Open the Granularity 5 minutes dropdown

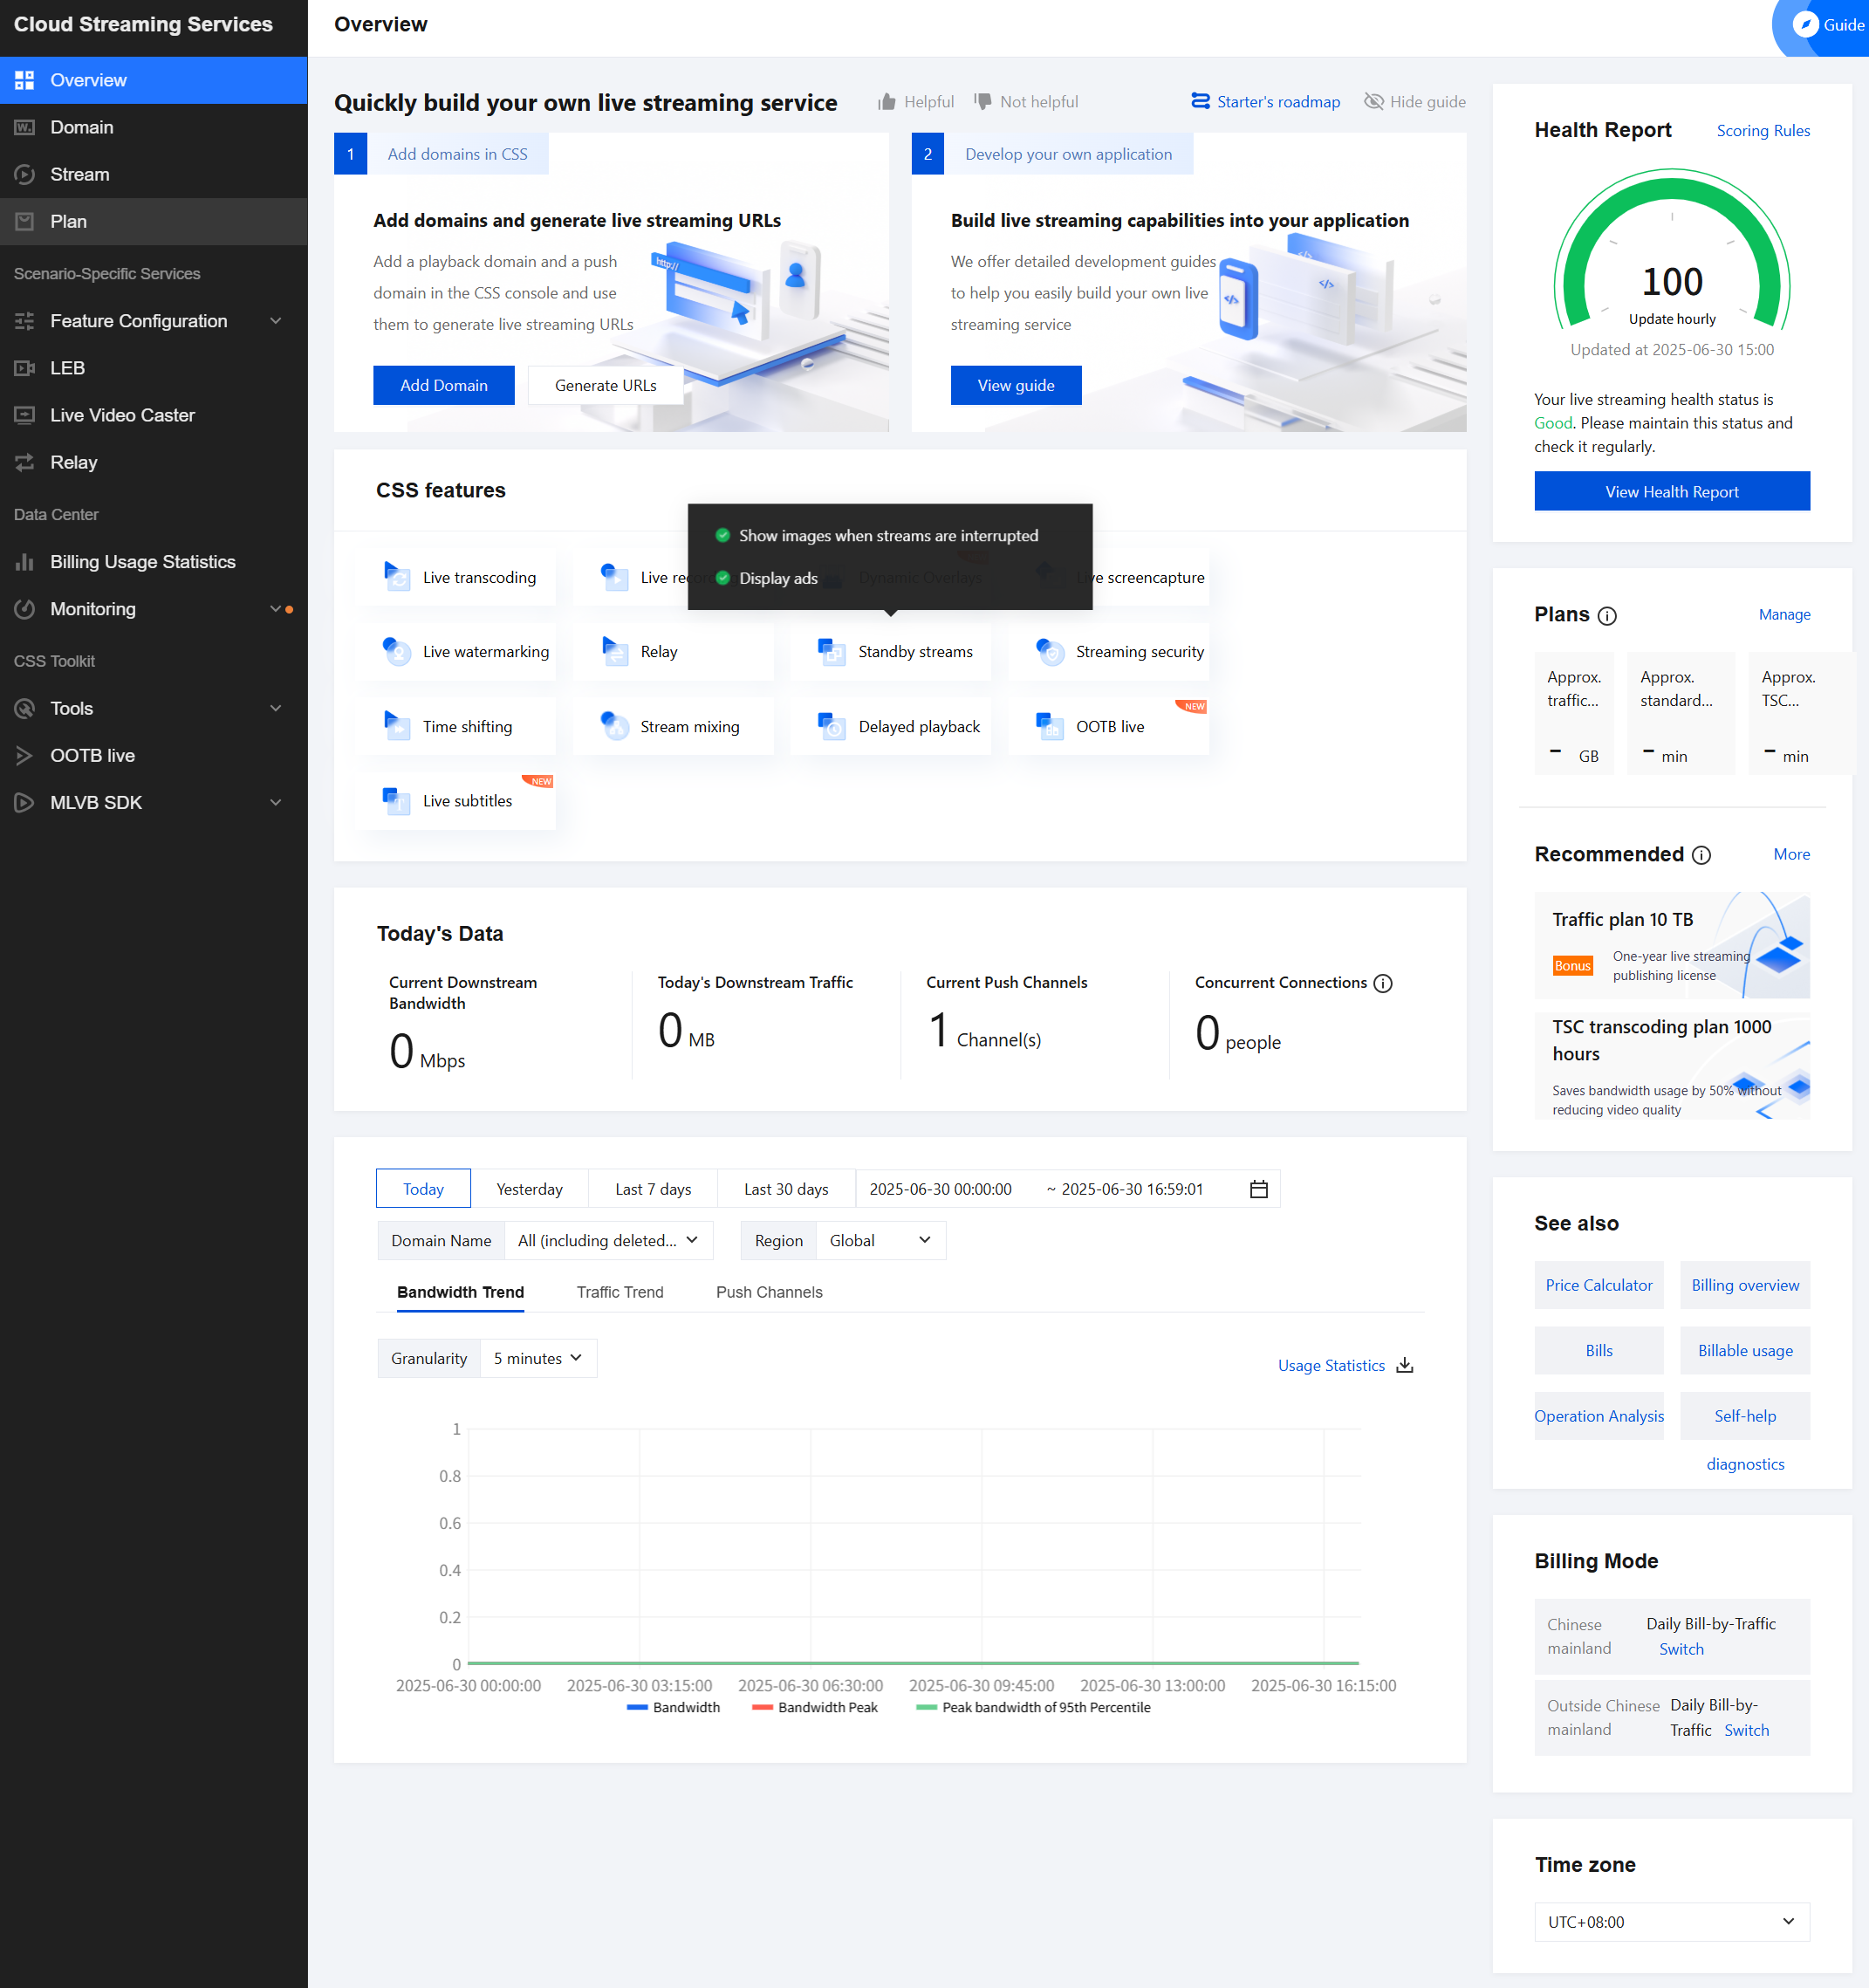538,1358
